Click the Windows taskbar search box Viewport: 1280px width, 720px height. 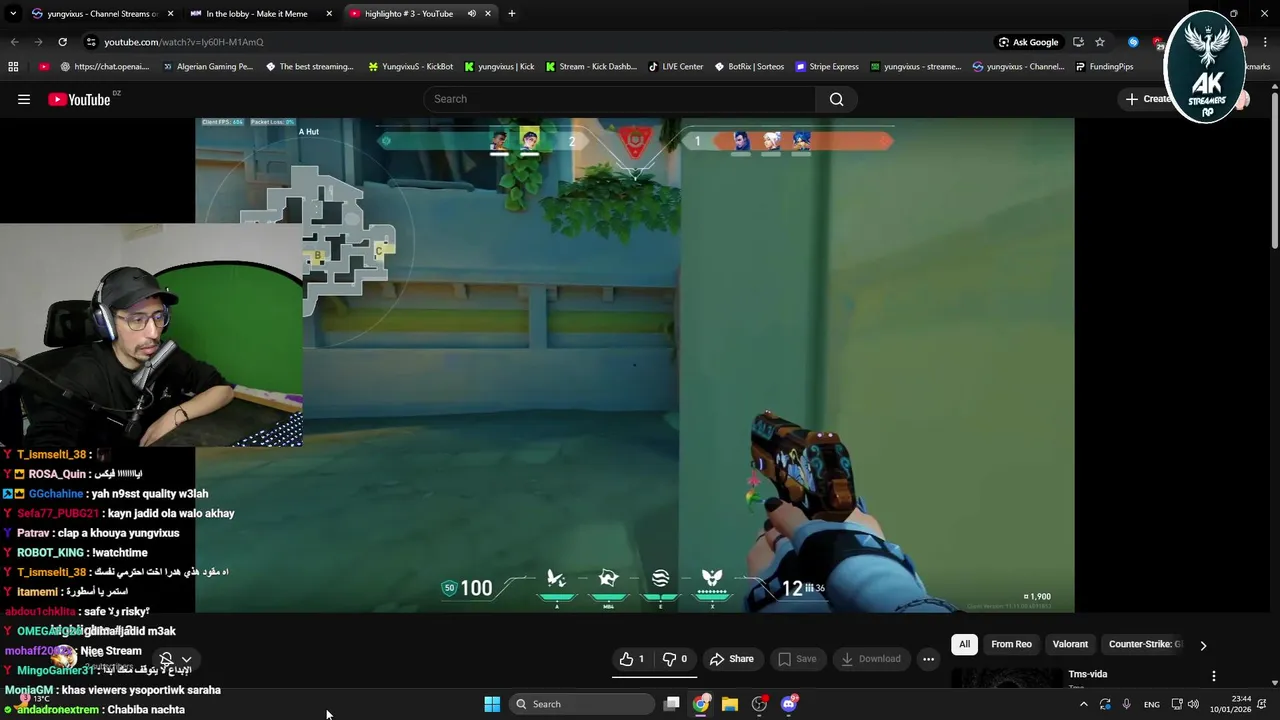pyautogui.click(x=582, y=704)
